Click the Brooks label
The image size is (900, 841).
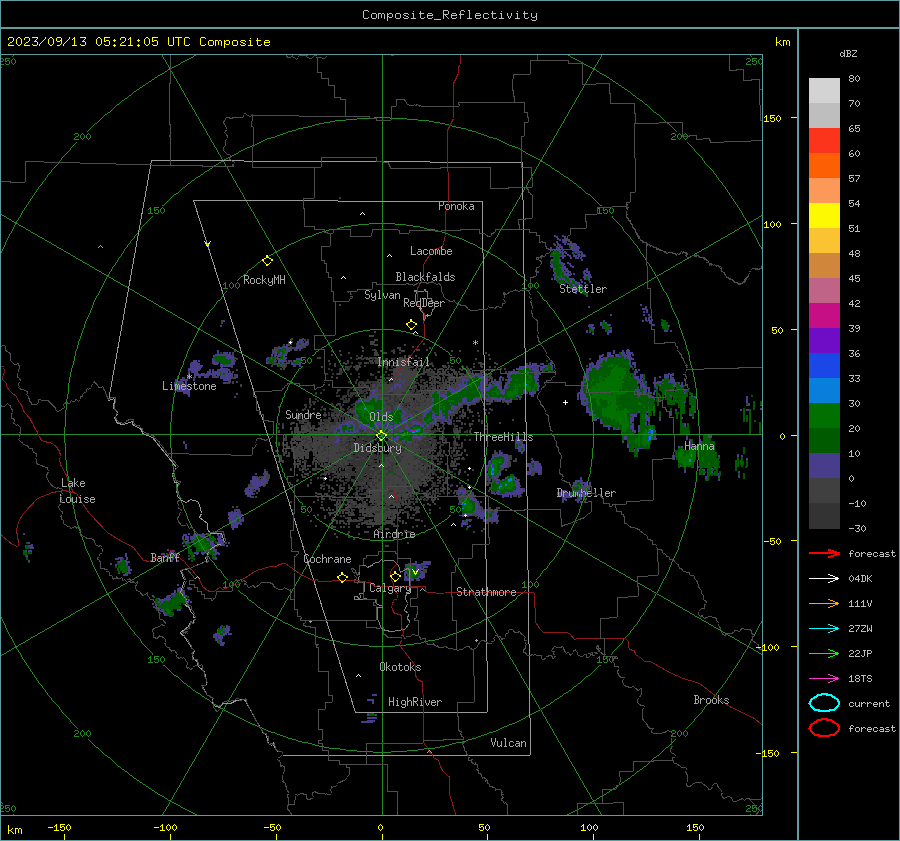click(x=711, y=700)
